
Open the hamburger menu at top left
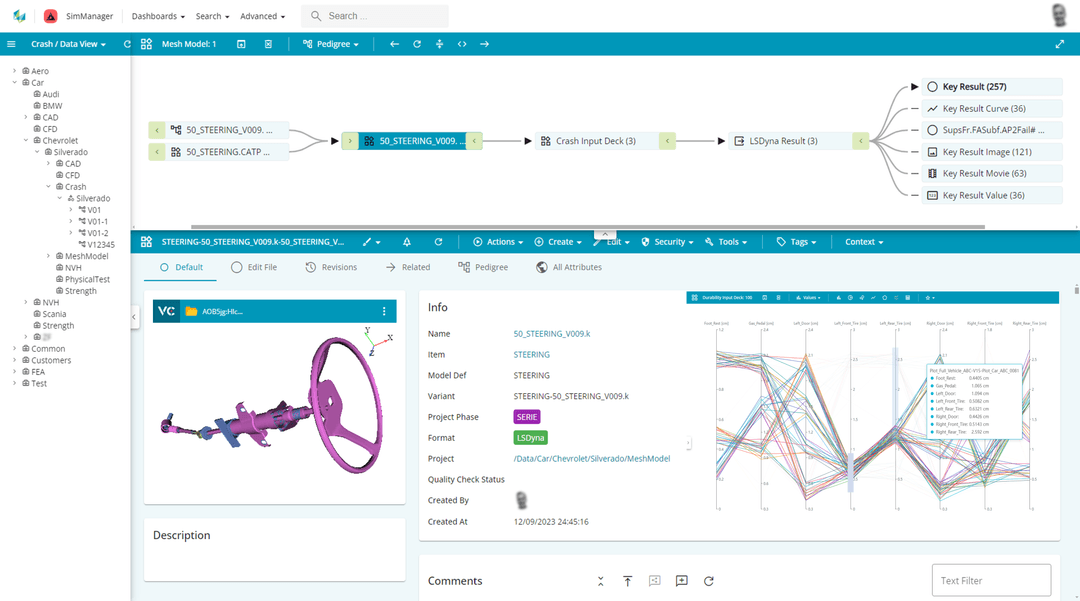11,43
